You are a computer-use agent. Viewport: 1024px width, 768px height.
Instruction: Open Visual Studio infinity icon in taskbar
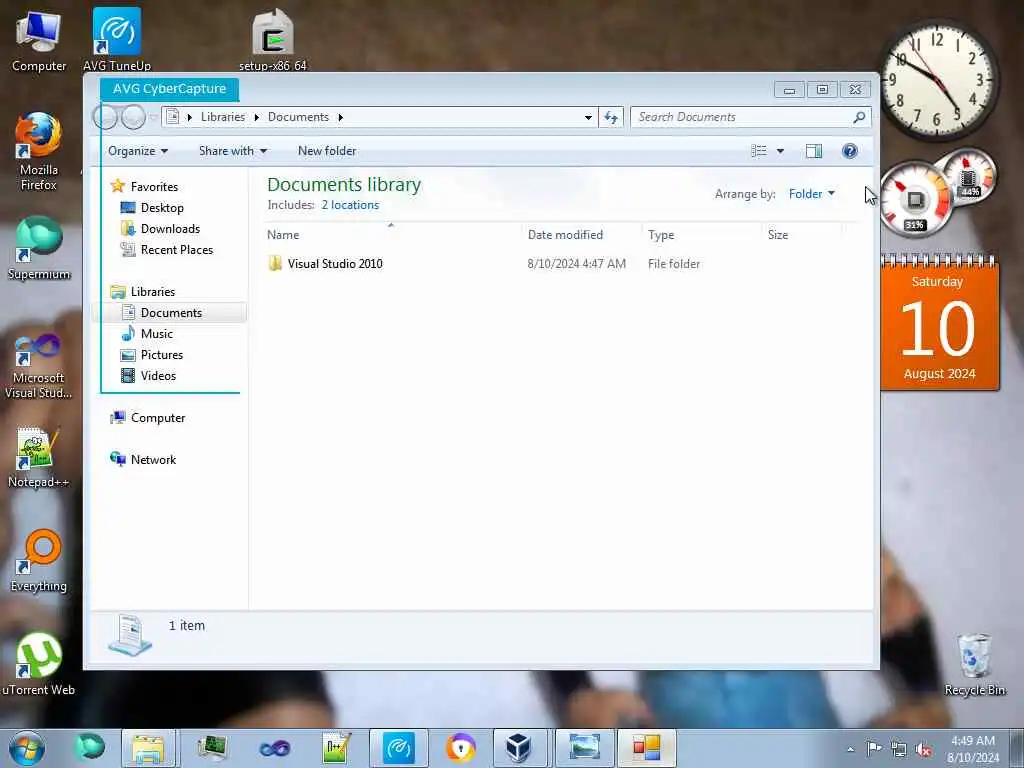(x=275, y=748)
